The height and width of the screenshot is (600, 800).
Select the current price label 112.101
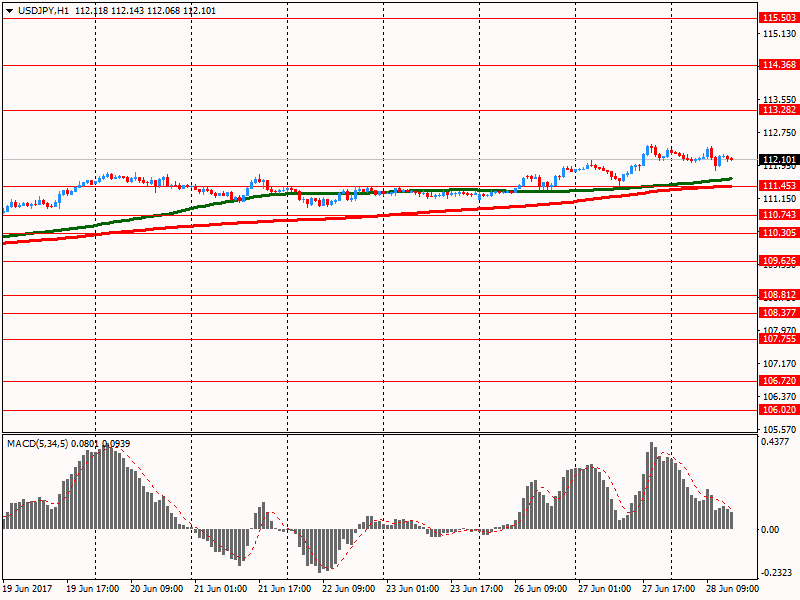coord(779,160)
